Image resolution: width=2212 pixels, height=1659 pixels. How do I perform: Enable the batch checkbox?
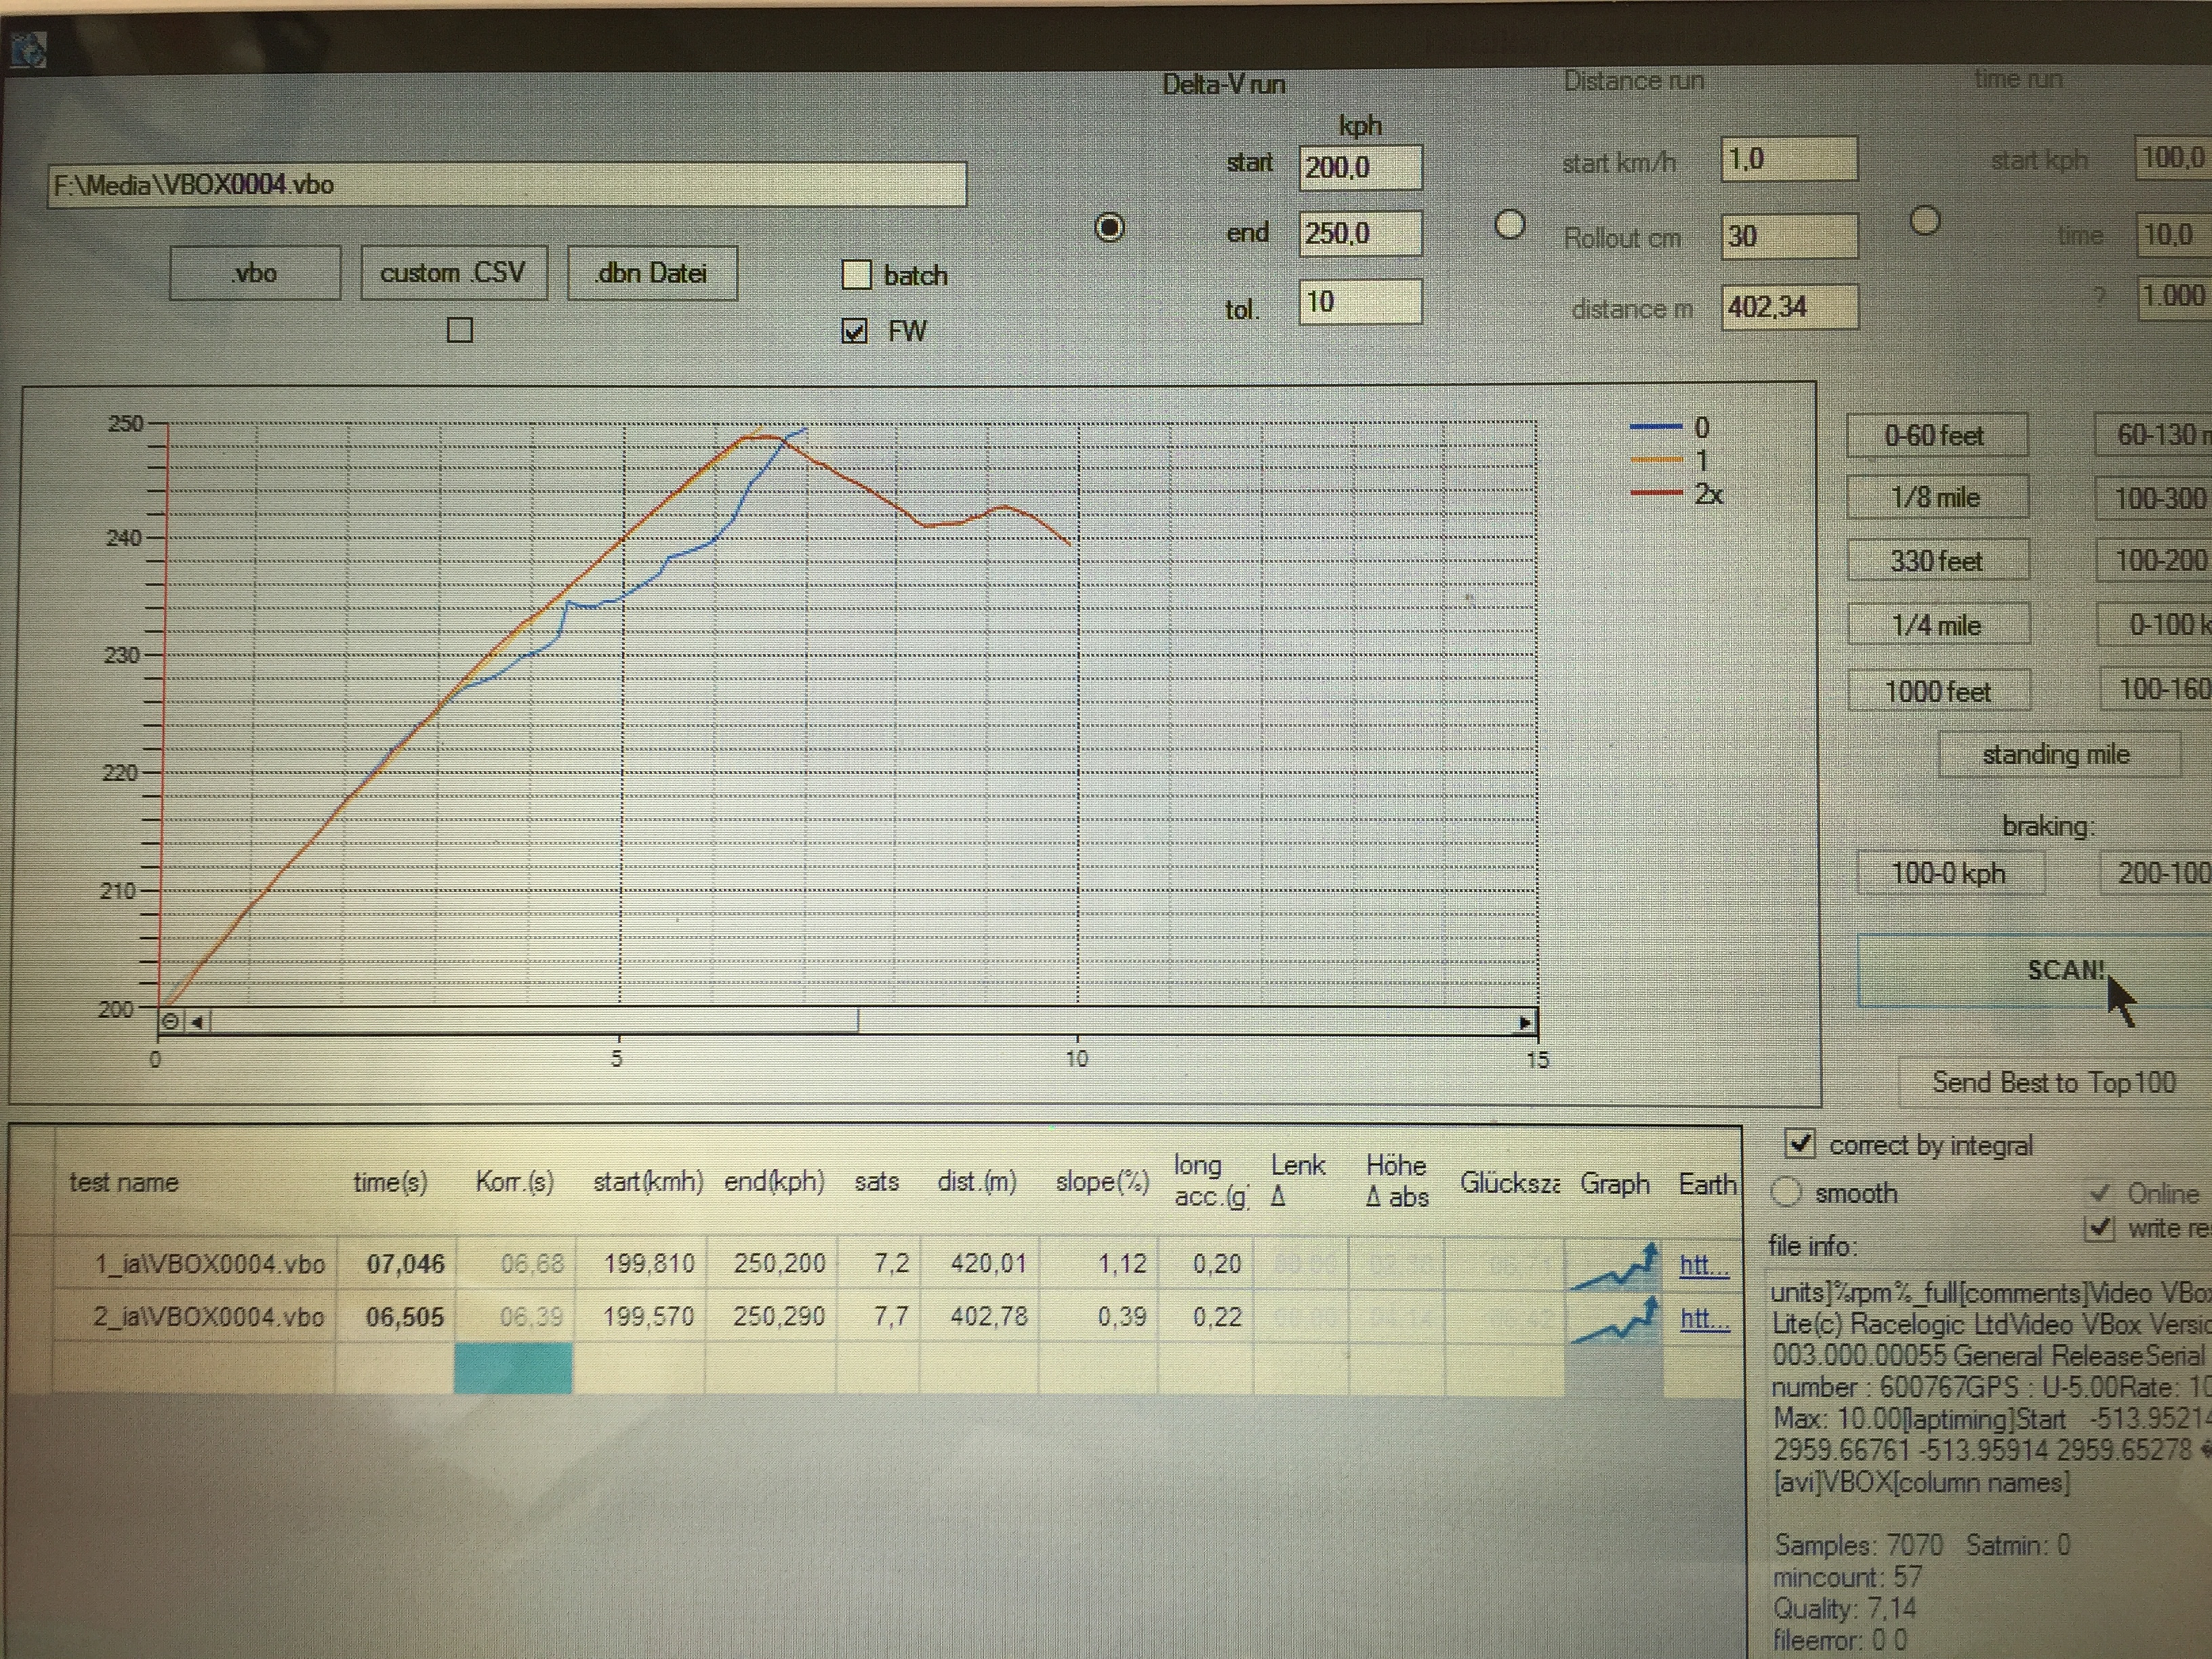point(857,275)
